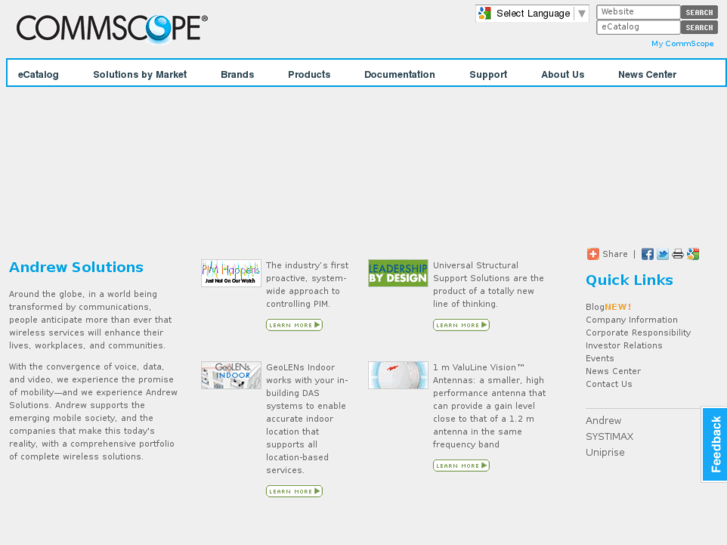This screenshot has width=727, height=545.
Task: Click Search button next to Website field
Action: click(699, 13)
